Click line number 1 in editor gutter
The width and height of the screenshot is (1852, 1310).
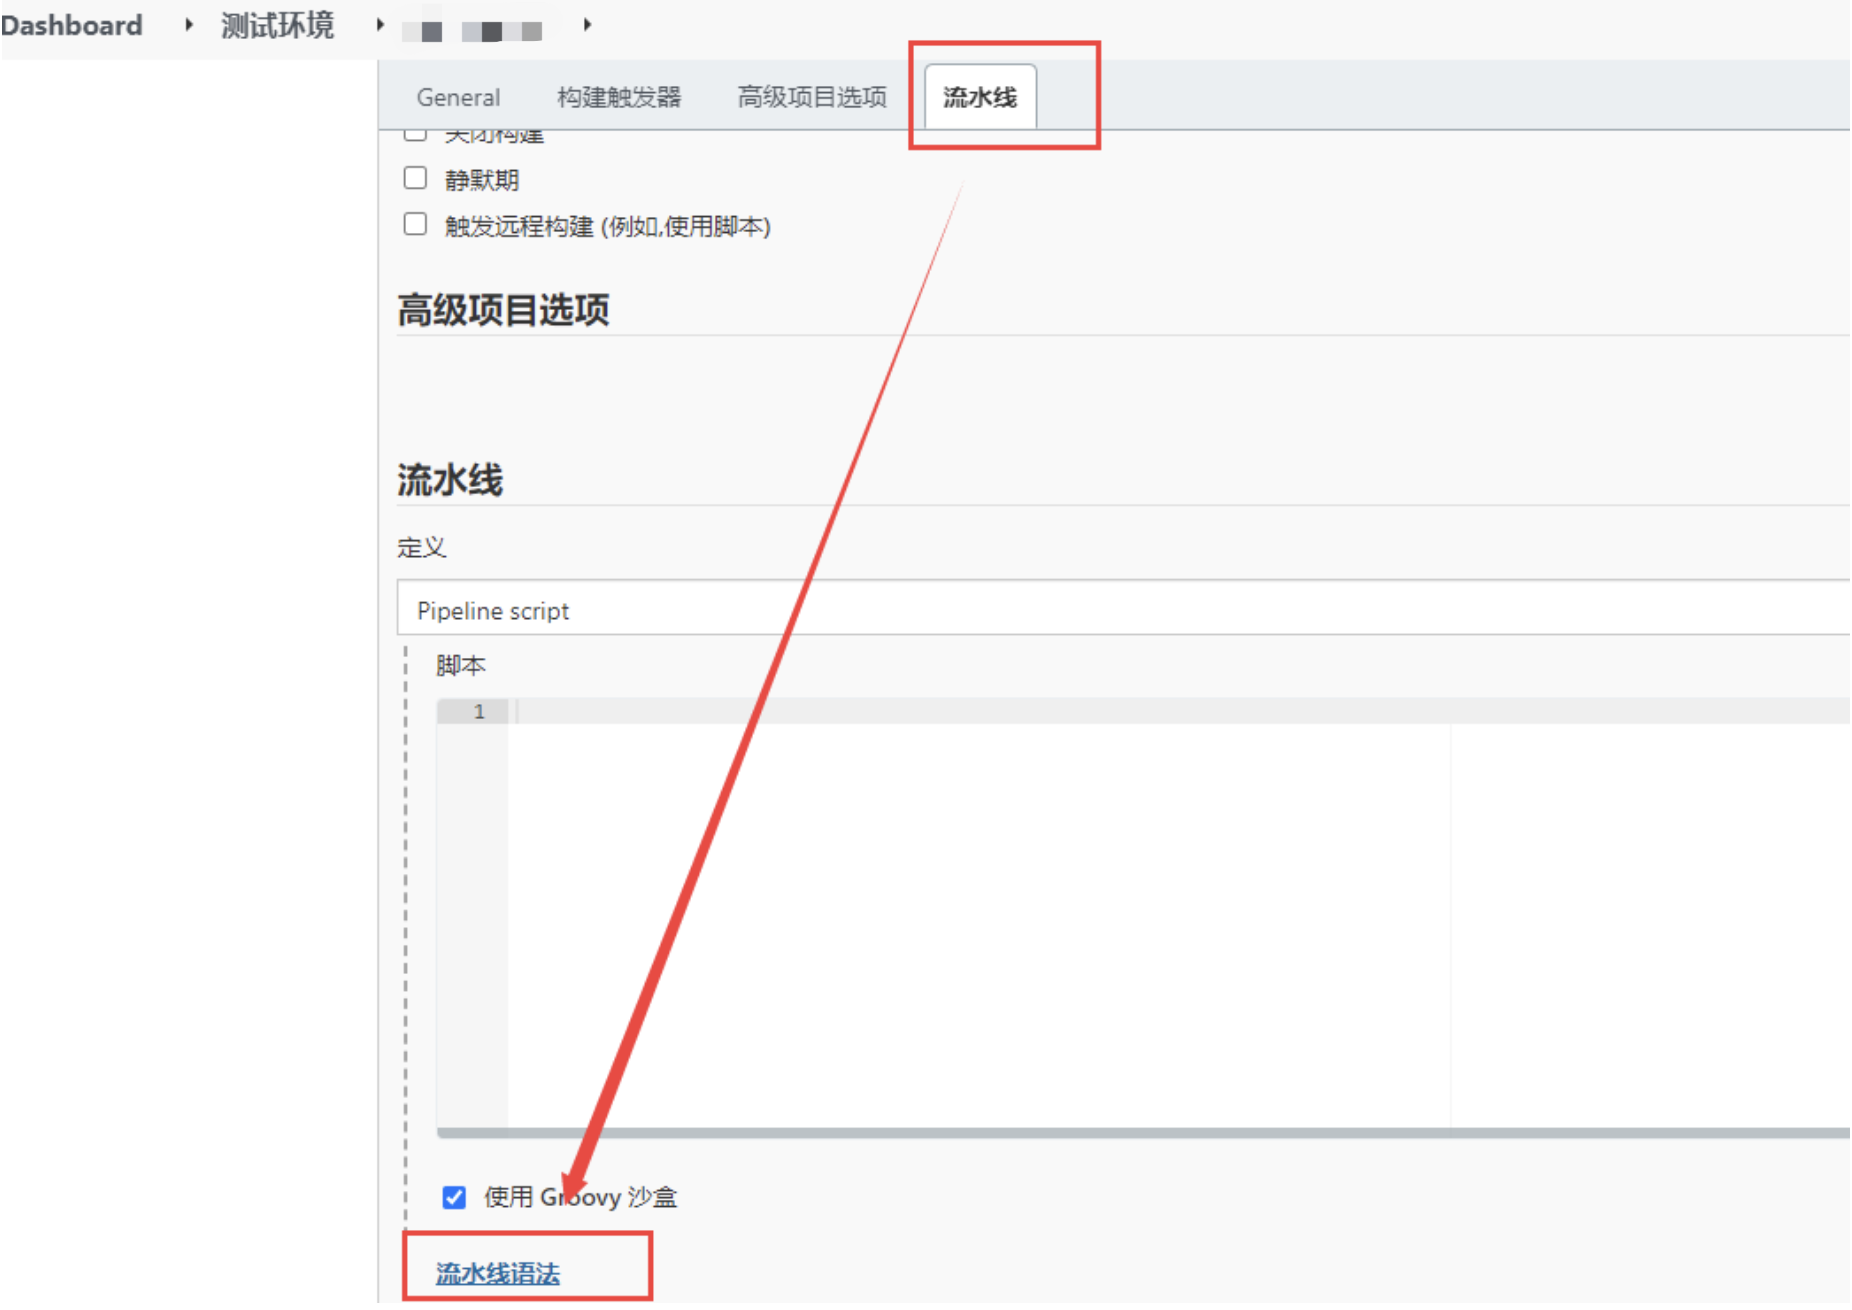(479, 712)
